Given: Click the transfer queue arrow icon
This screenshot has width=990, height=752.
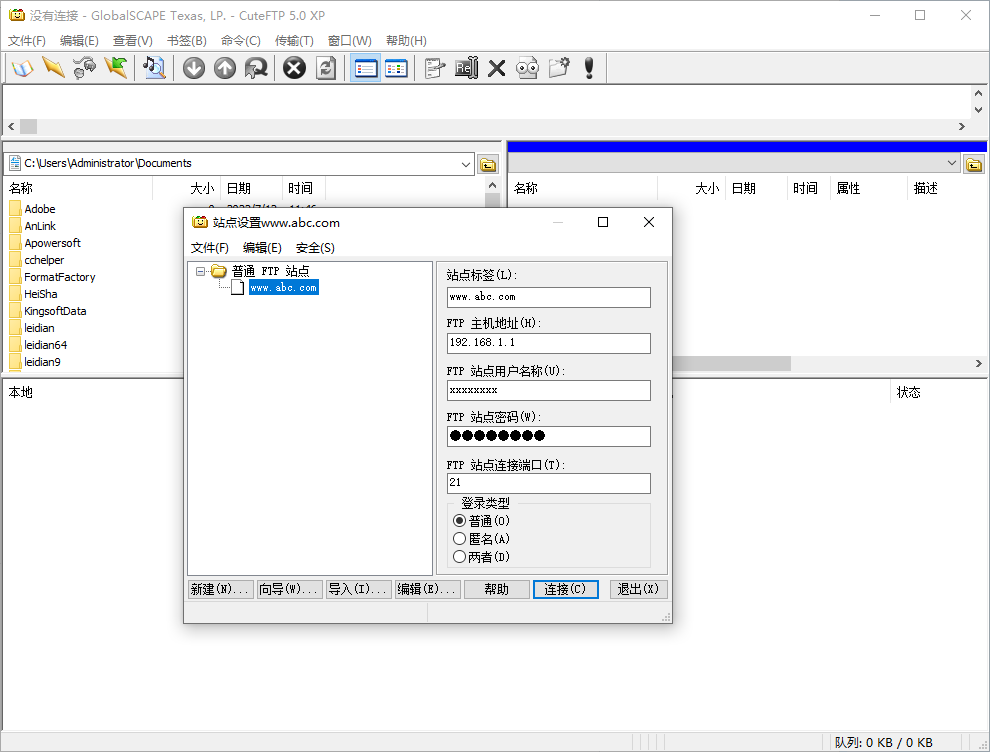Looking at the screenshot, I should tap(256, 68).
